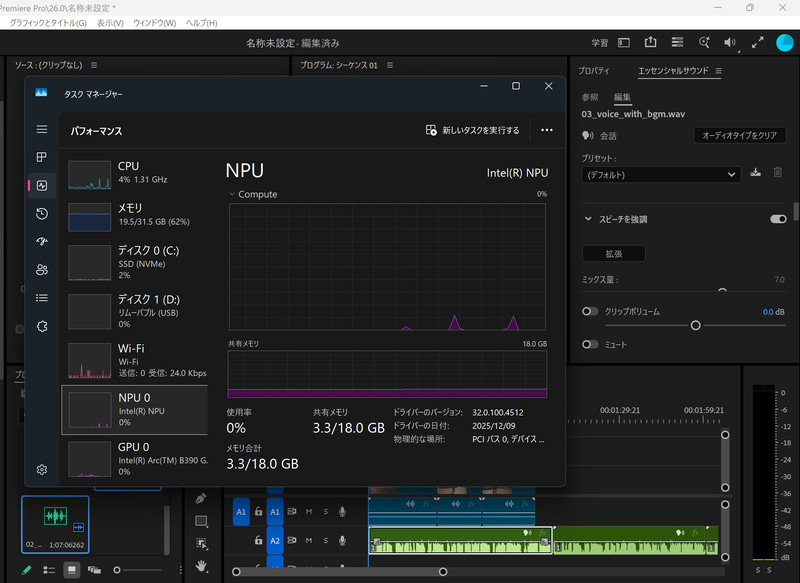Click the 拡張 button
The image size is (800, 583).
click(614, 254)
